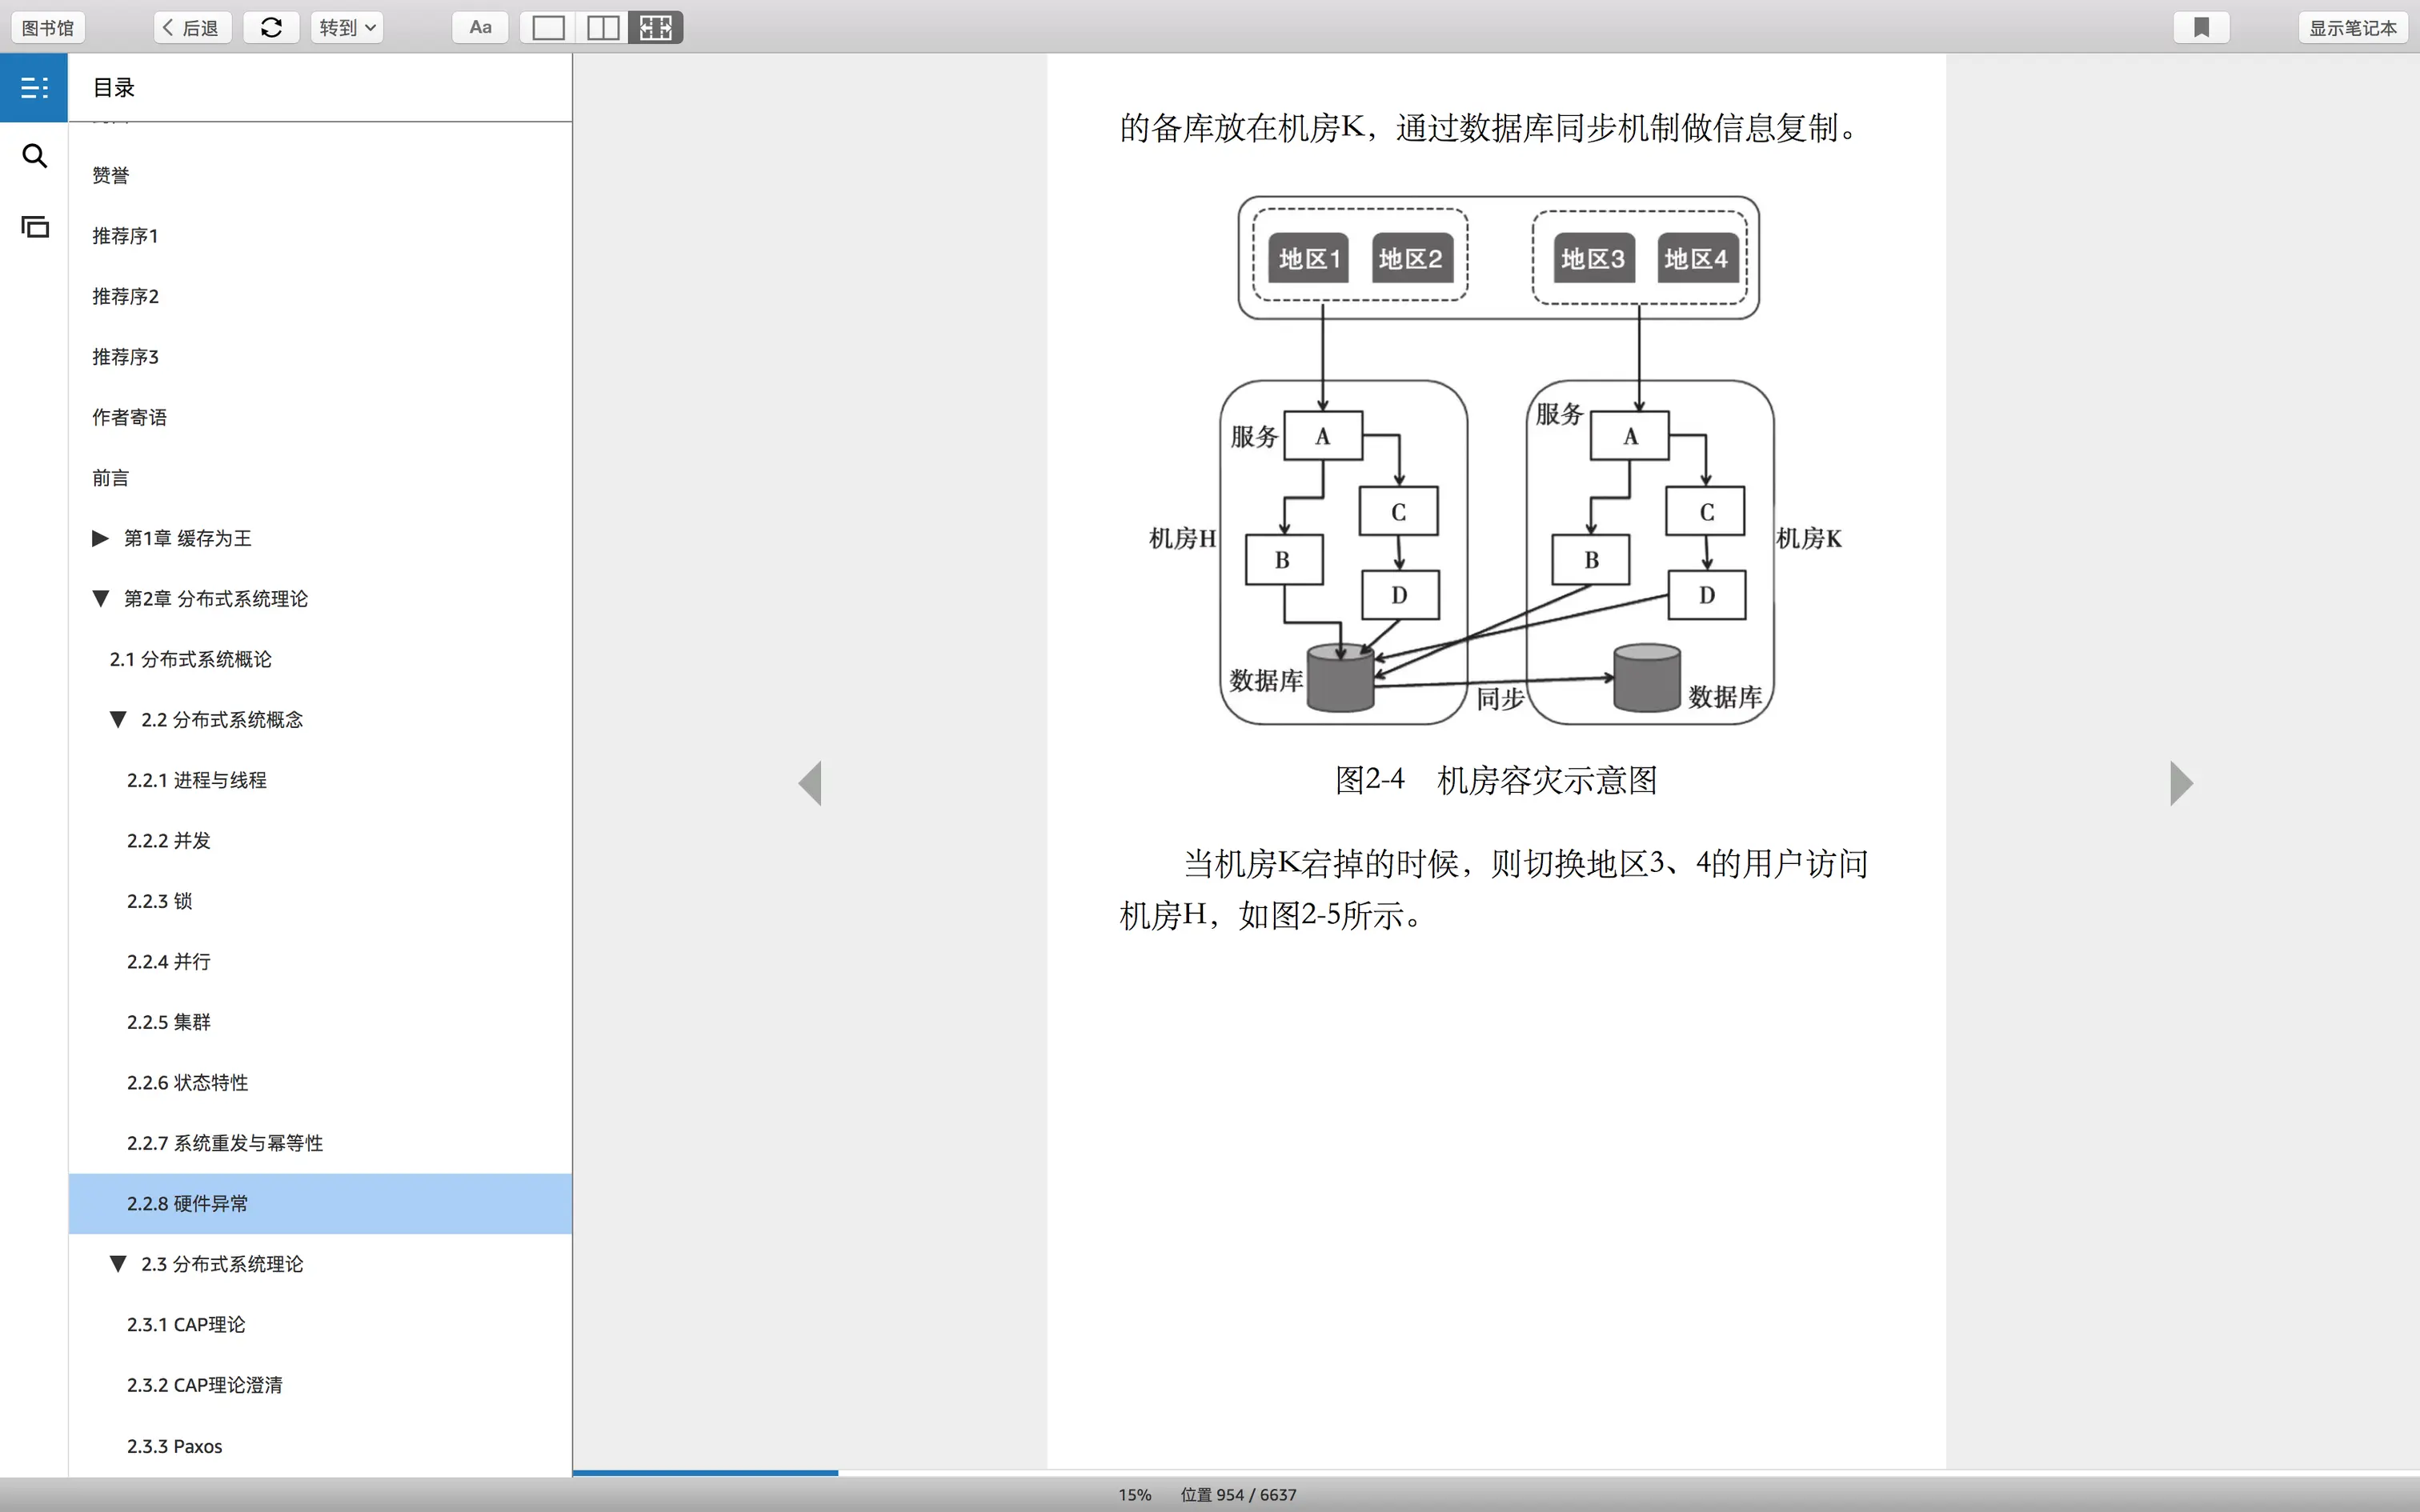
Task: Open the Aa font settings
Action: tap(480, 28)
